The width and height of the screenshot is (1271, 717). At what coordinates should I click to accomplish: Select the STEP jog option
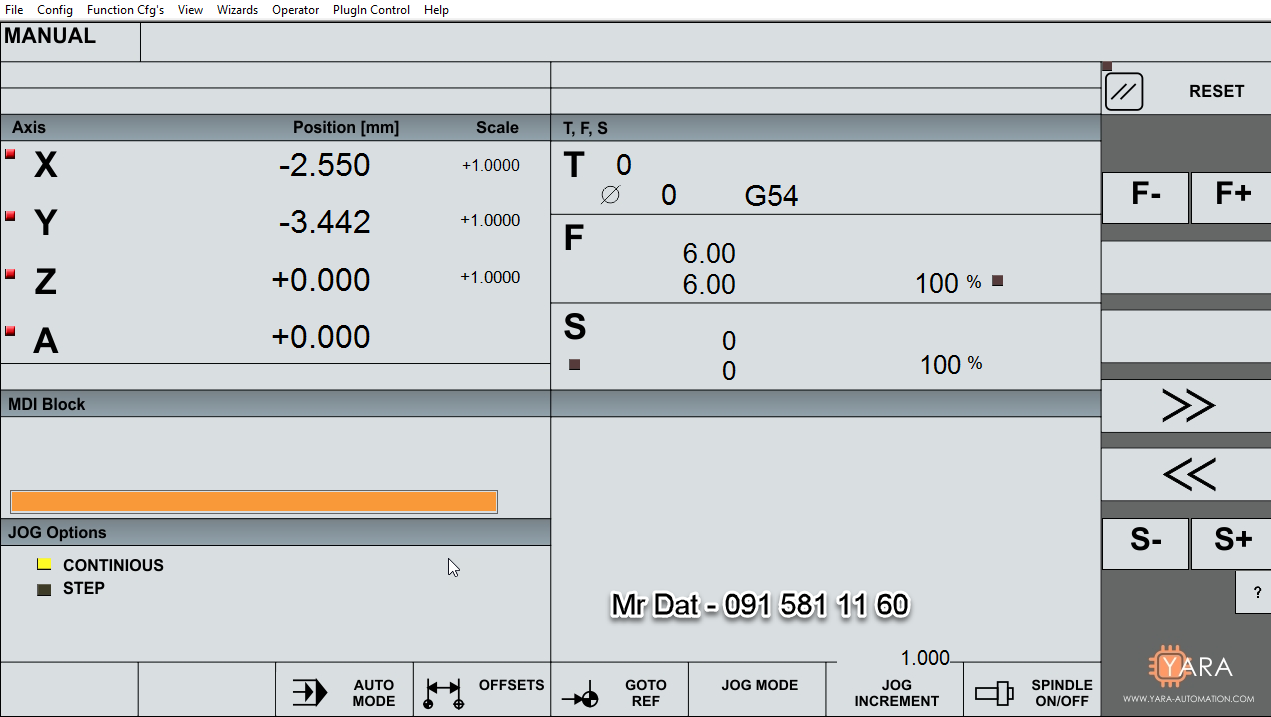tap(44, 589)
